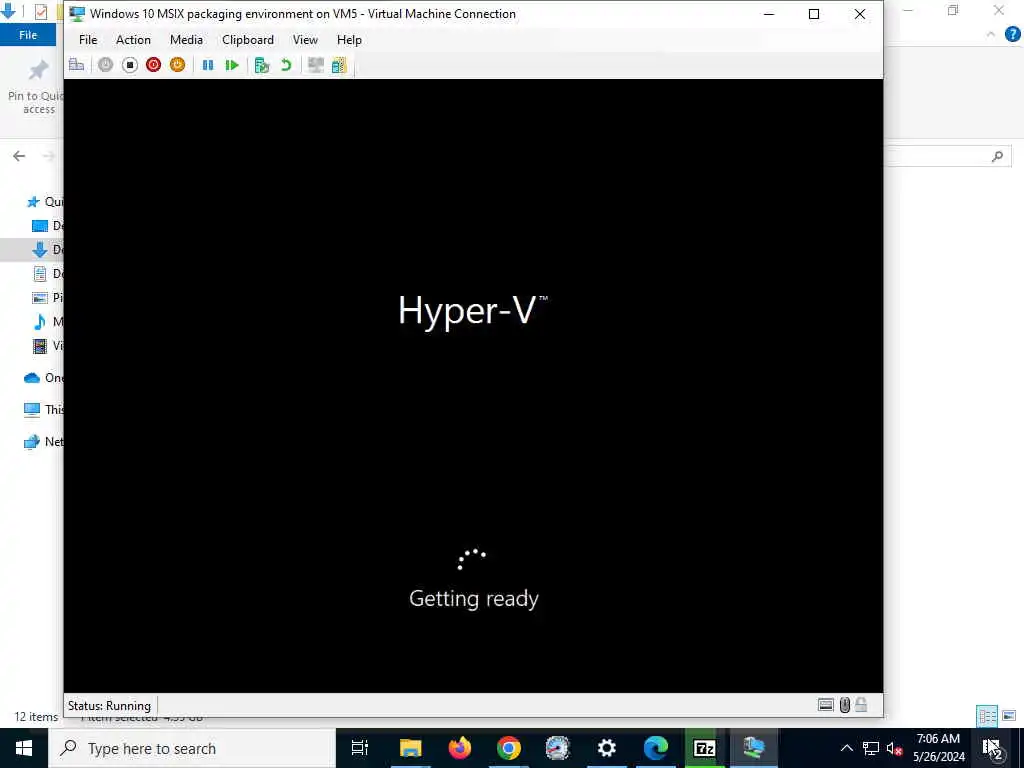Show hidden system tray icons
Viewport: 1024px width, 768px height.
pyautogui.click(x=846, y=748)
